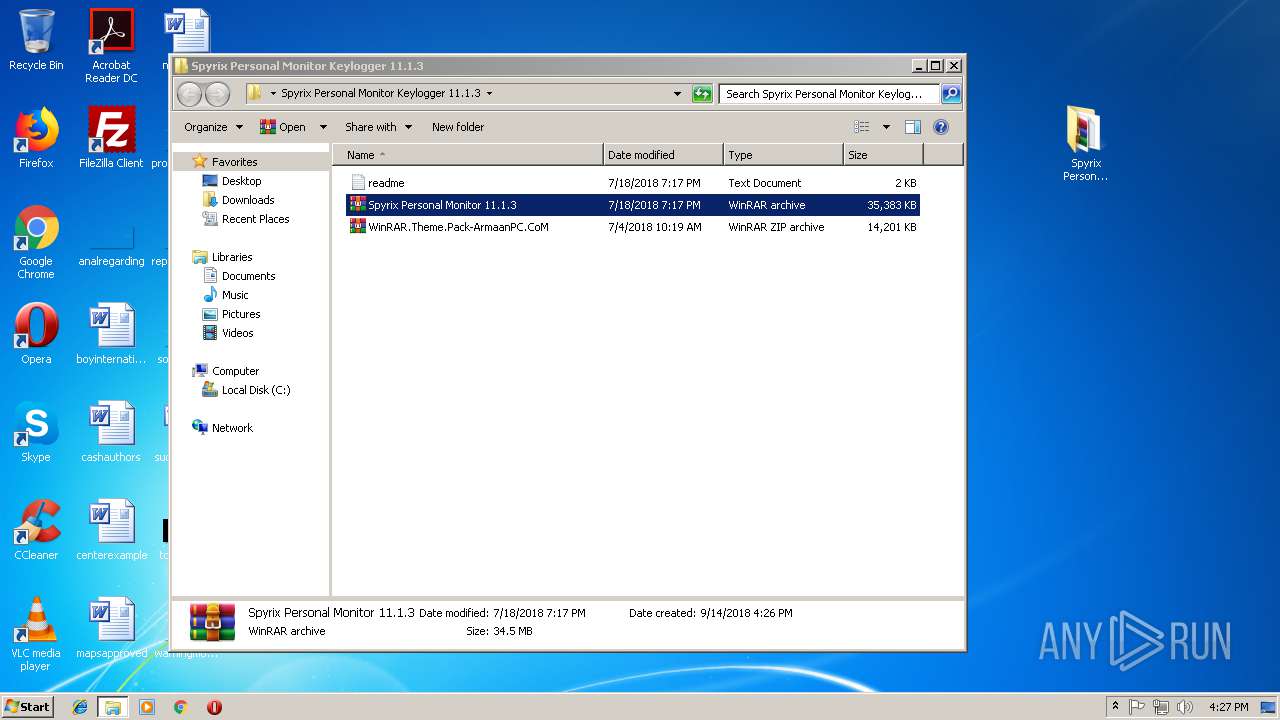
Task: Click Opera icon in the taskbar
Action: click(x=214, y=707)
